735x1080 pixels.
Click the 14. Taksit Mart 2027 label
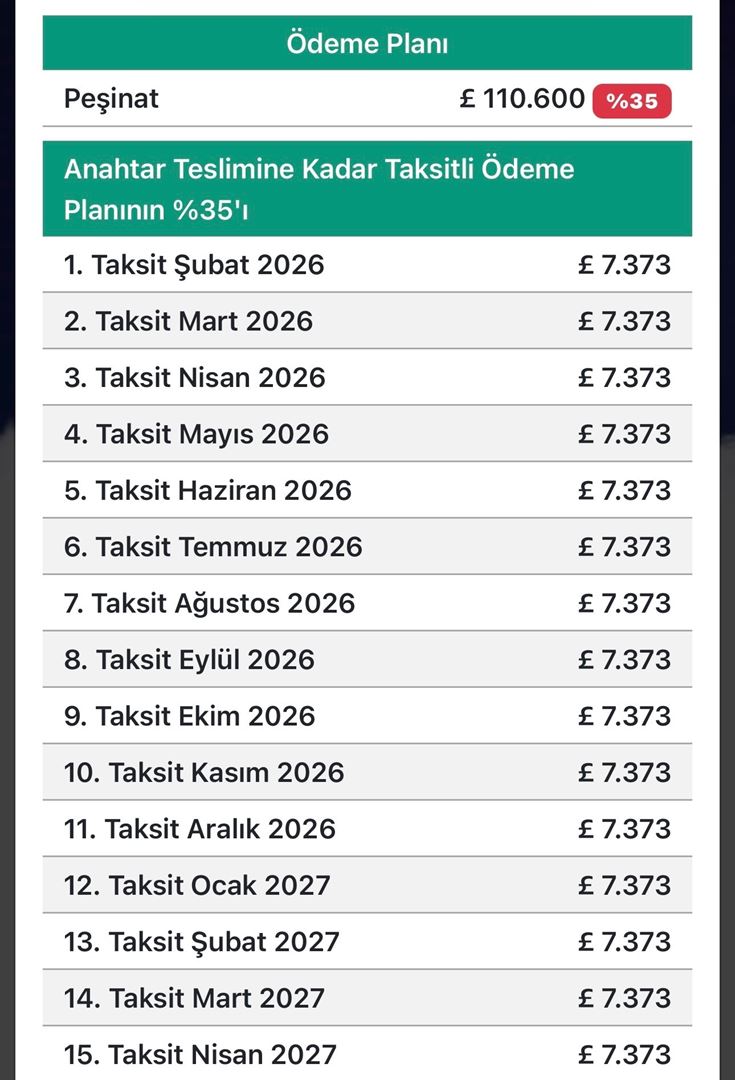tap(195, 998)
